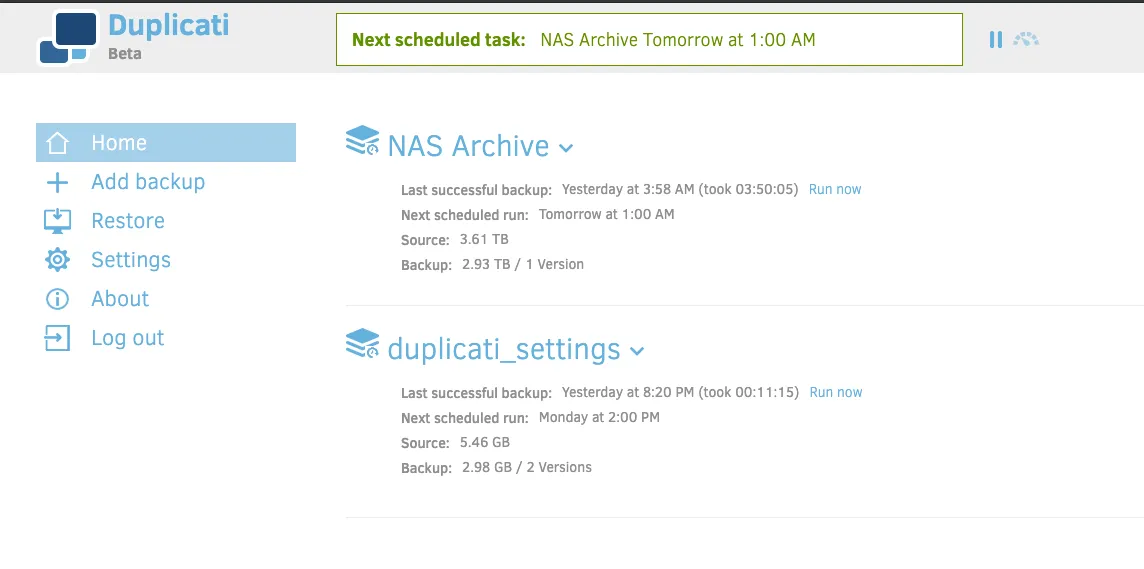Click the '5.46 GB' source size
Image resolution: width=1144 pixels, height=569 pixels.
[484, 442]
